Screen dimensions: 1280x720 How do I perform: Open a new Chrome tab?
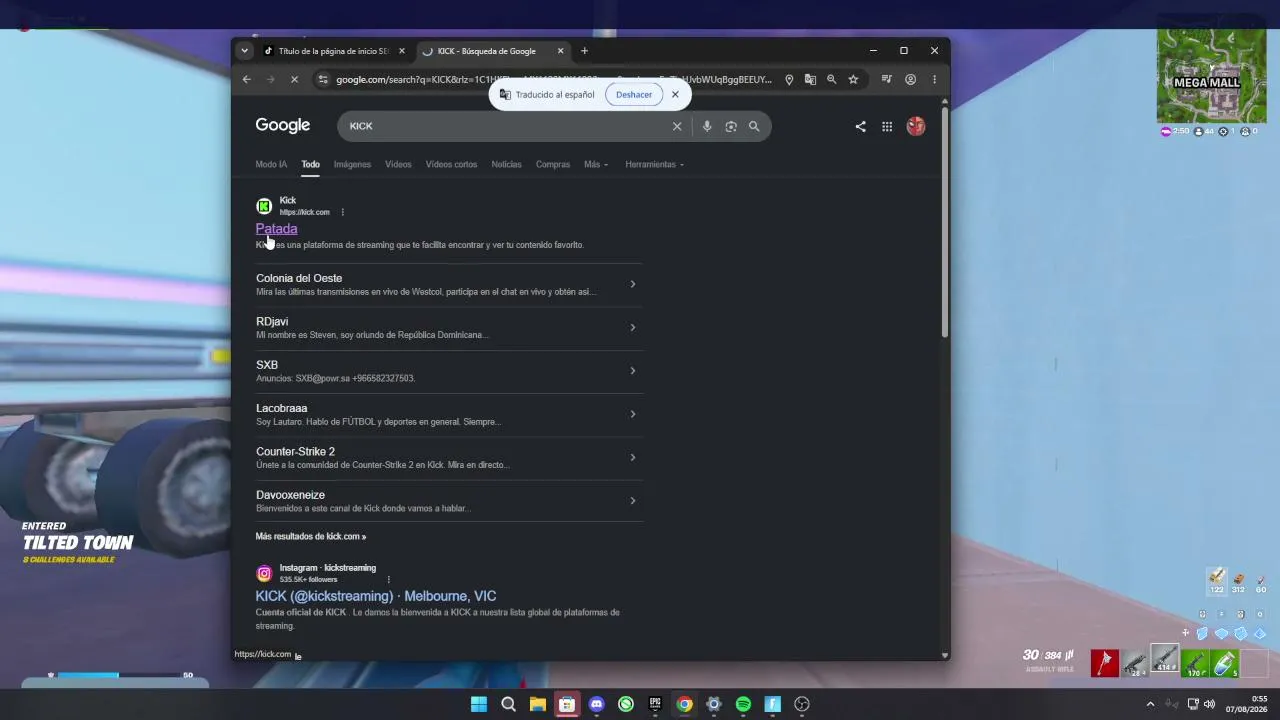584,51
